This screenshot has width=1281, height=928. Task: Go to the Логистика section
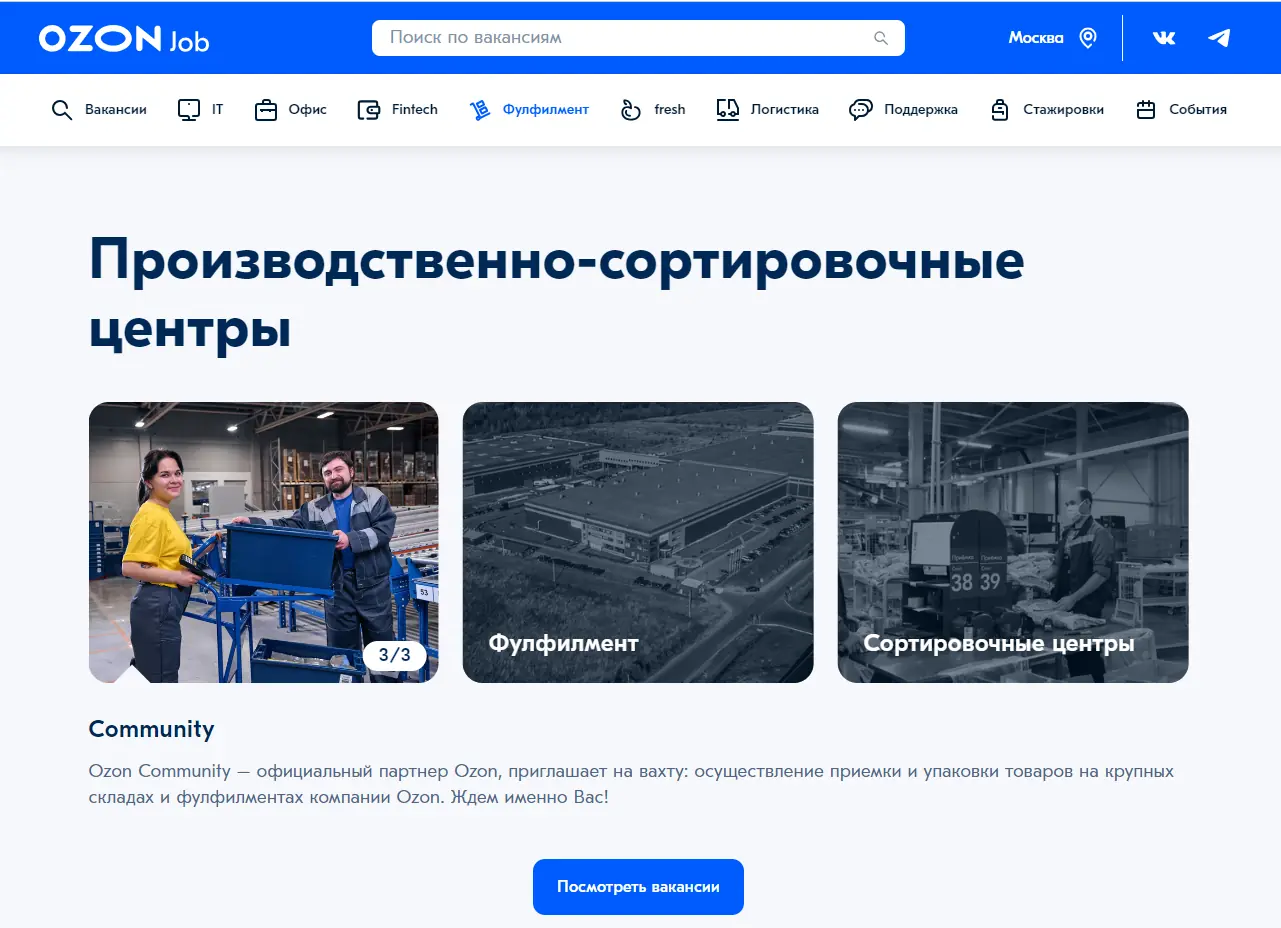coord(785,110)
